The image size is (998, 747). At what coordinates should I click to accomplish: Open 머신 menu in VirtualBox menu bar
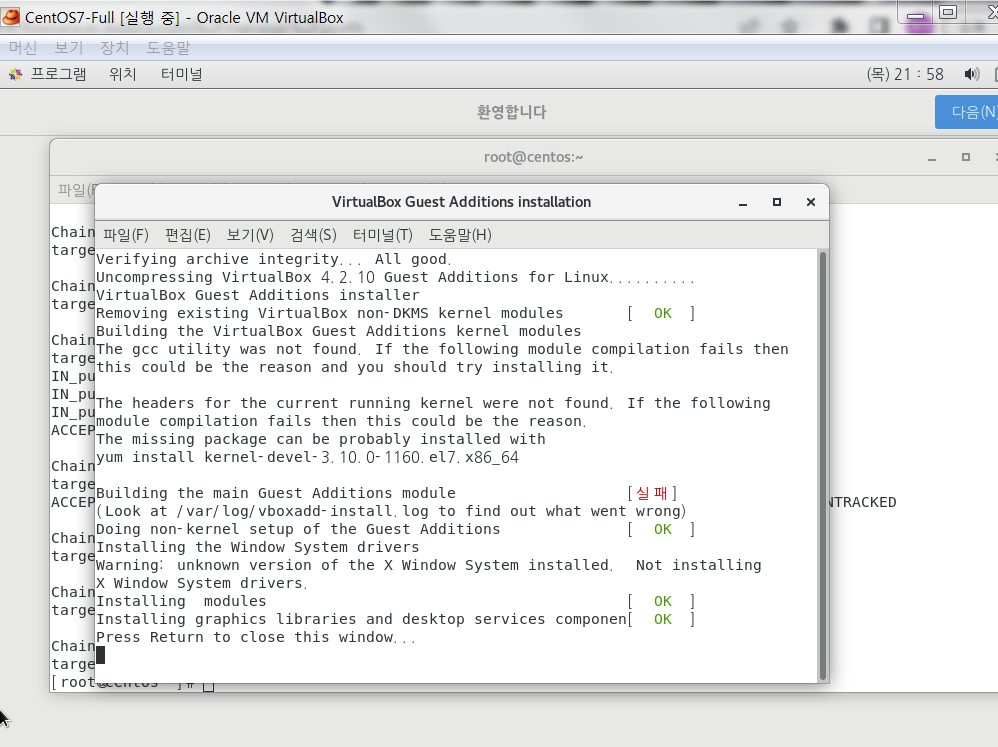pyautogui.click(x=23, y=48)
